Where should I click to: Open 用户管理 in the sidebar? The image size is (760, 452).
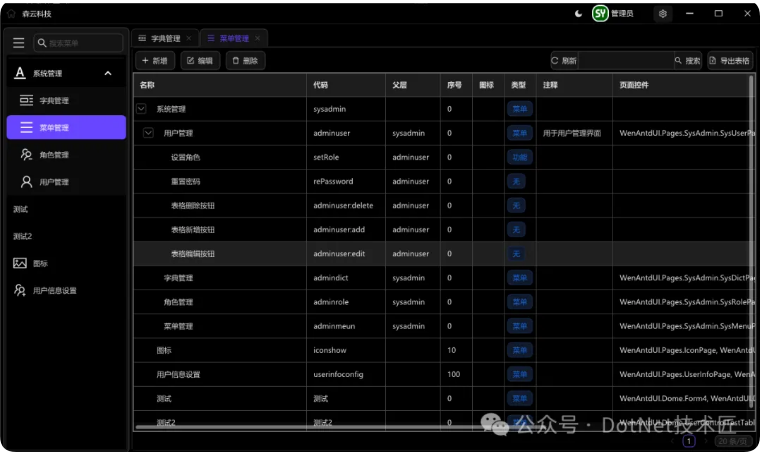[66, 182]
